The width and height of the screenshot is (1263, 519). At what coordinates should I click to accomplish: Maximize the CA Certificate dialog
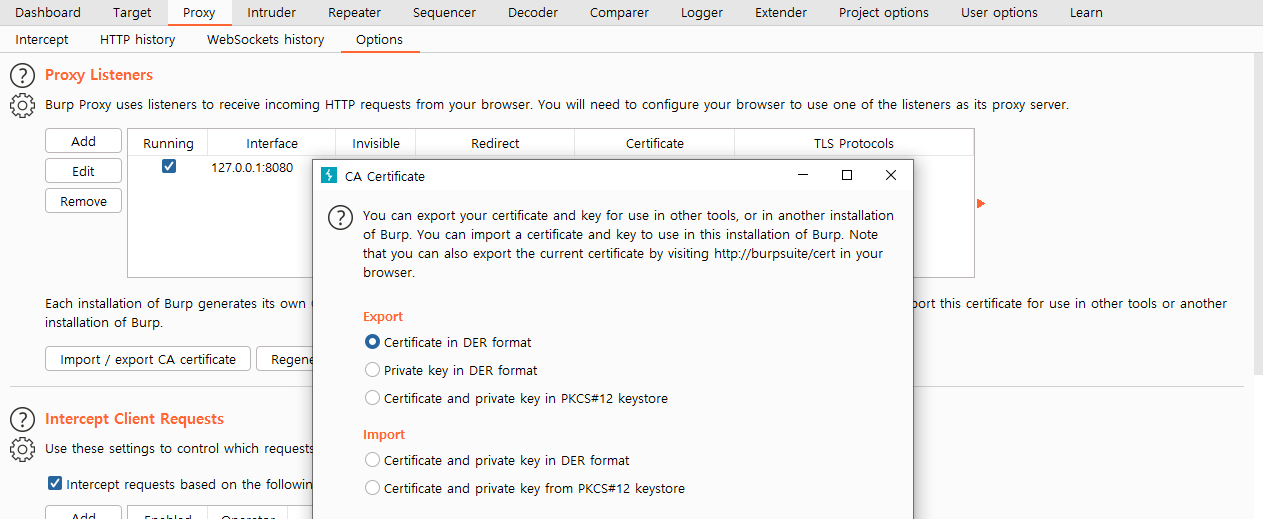847,175
